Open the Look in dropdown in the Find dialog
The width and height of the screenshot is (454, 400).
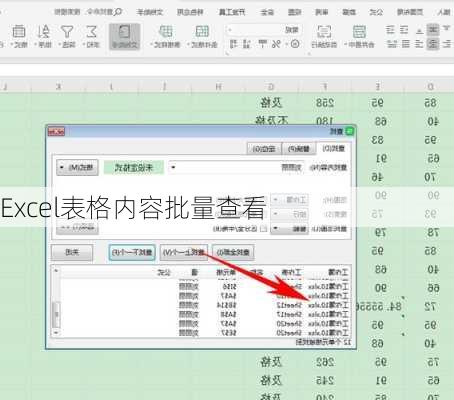289,229
